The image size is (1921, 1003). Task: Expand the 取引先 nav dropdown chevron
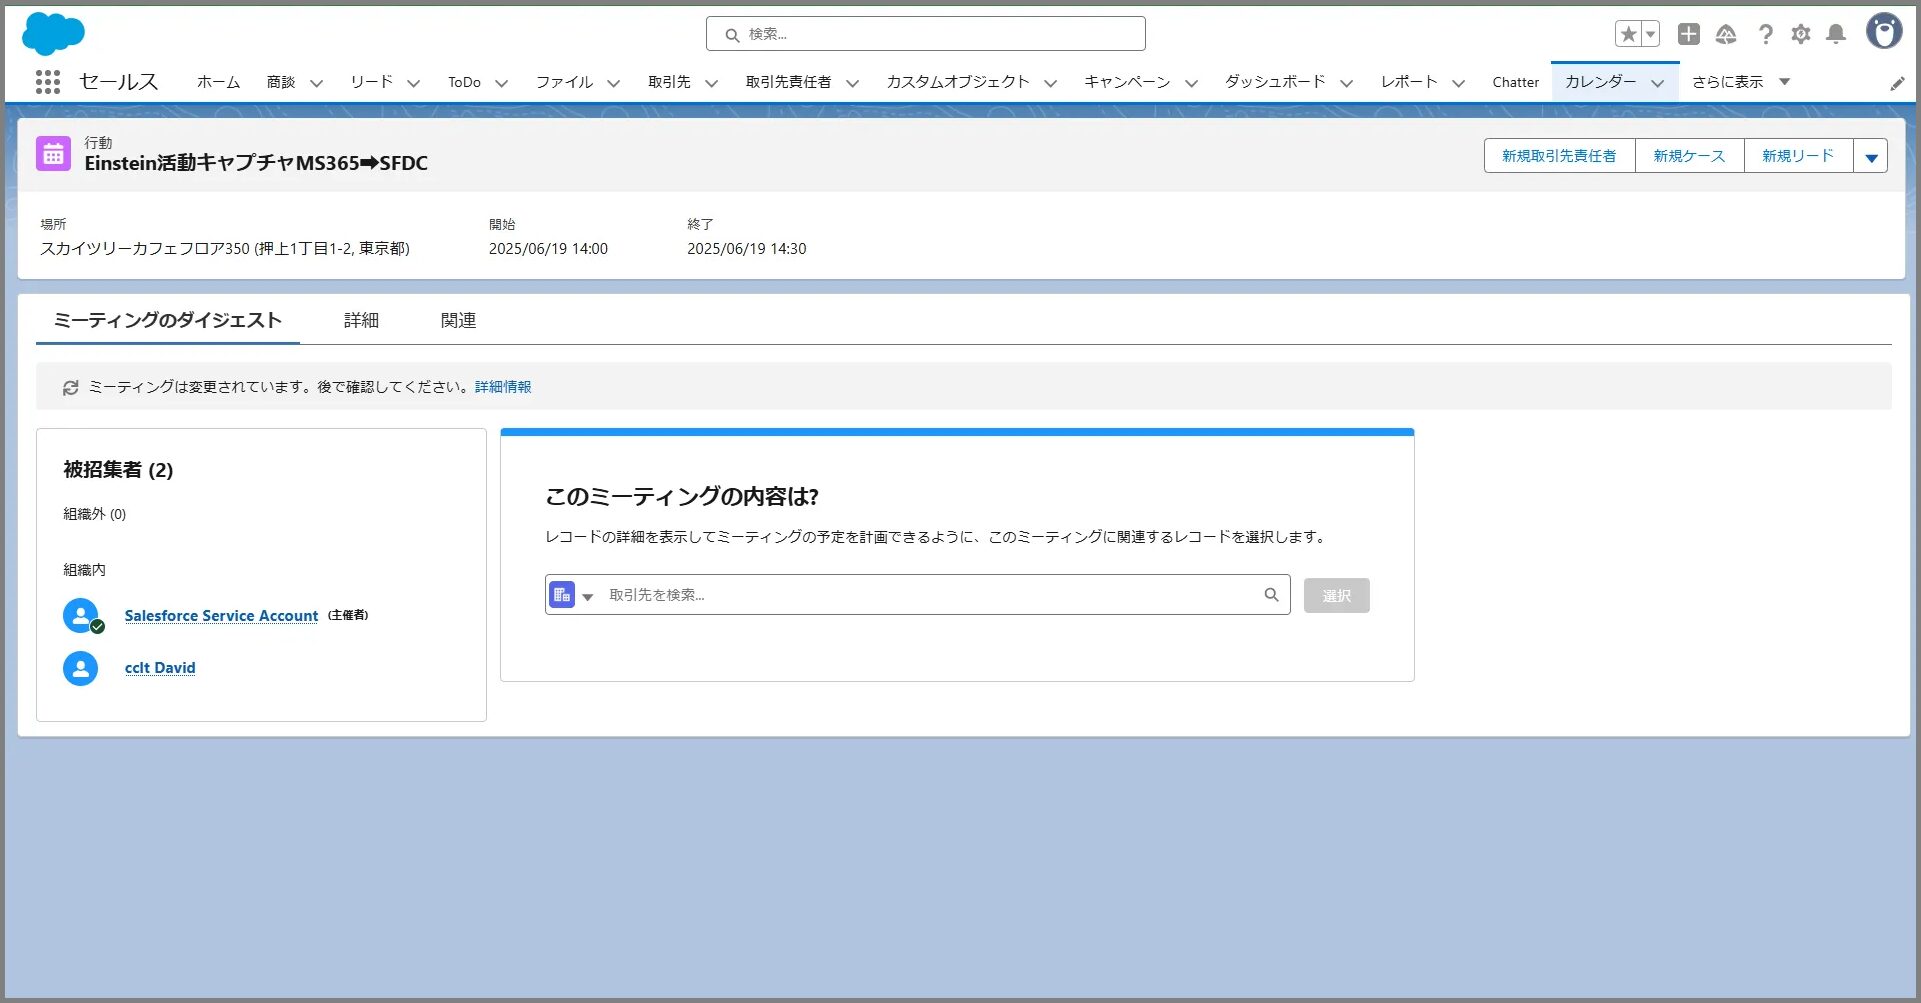pyautogui.click(x=711, y=83)
